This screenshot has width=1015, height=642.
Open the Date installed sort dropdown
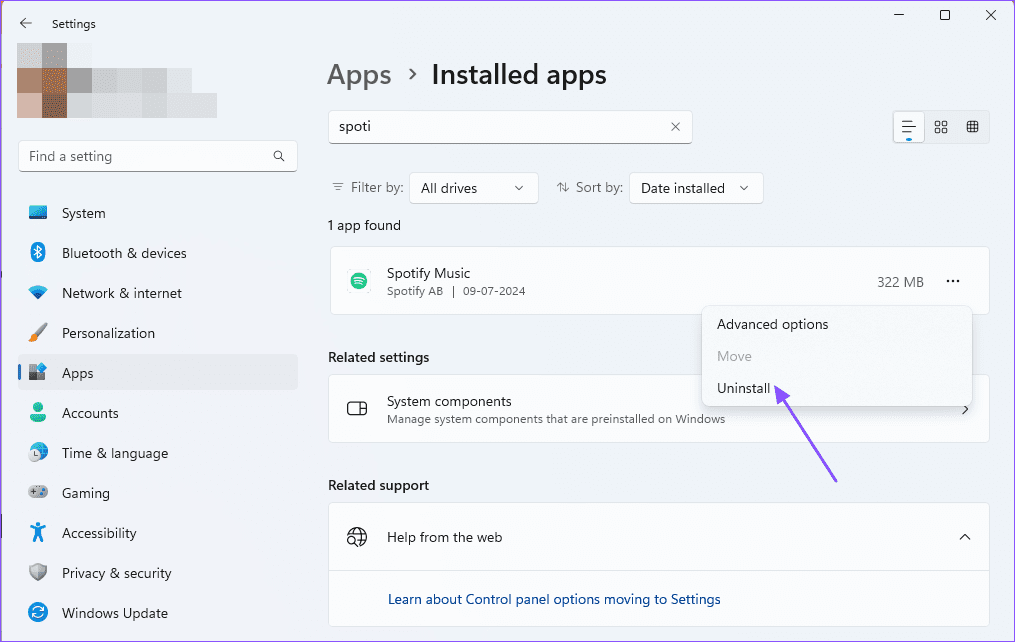(x=696, y=188)
